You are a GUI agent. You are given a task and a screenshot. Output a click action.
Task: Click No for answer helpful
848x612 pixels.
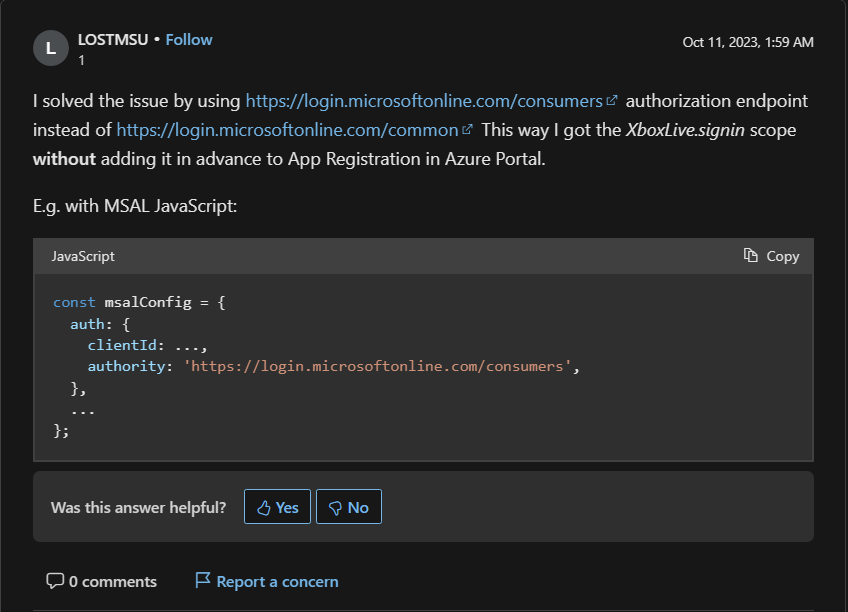(348, 507)
